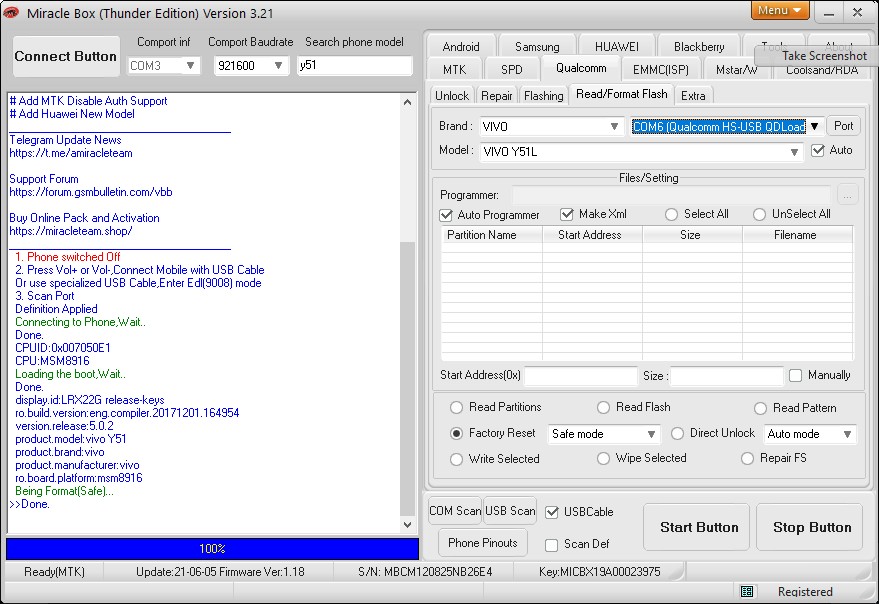The image size is (879, 604).
Task: Toggle the Auto checkbox next to Model
Action: [x=818, y=150]
